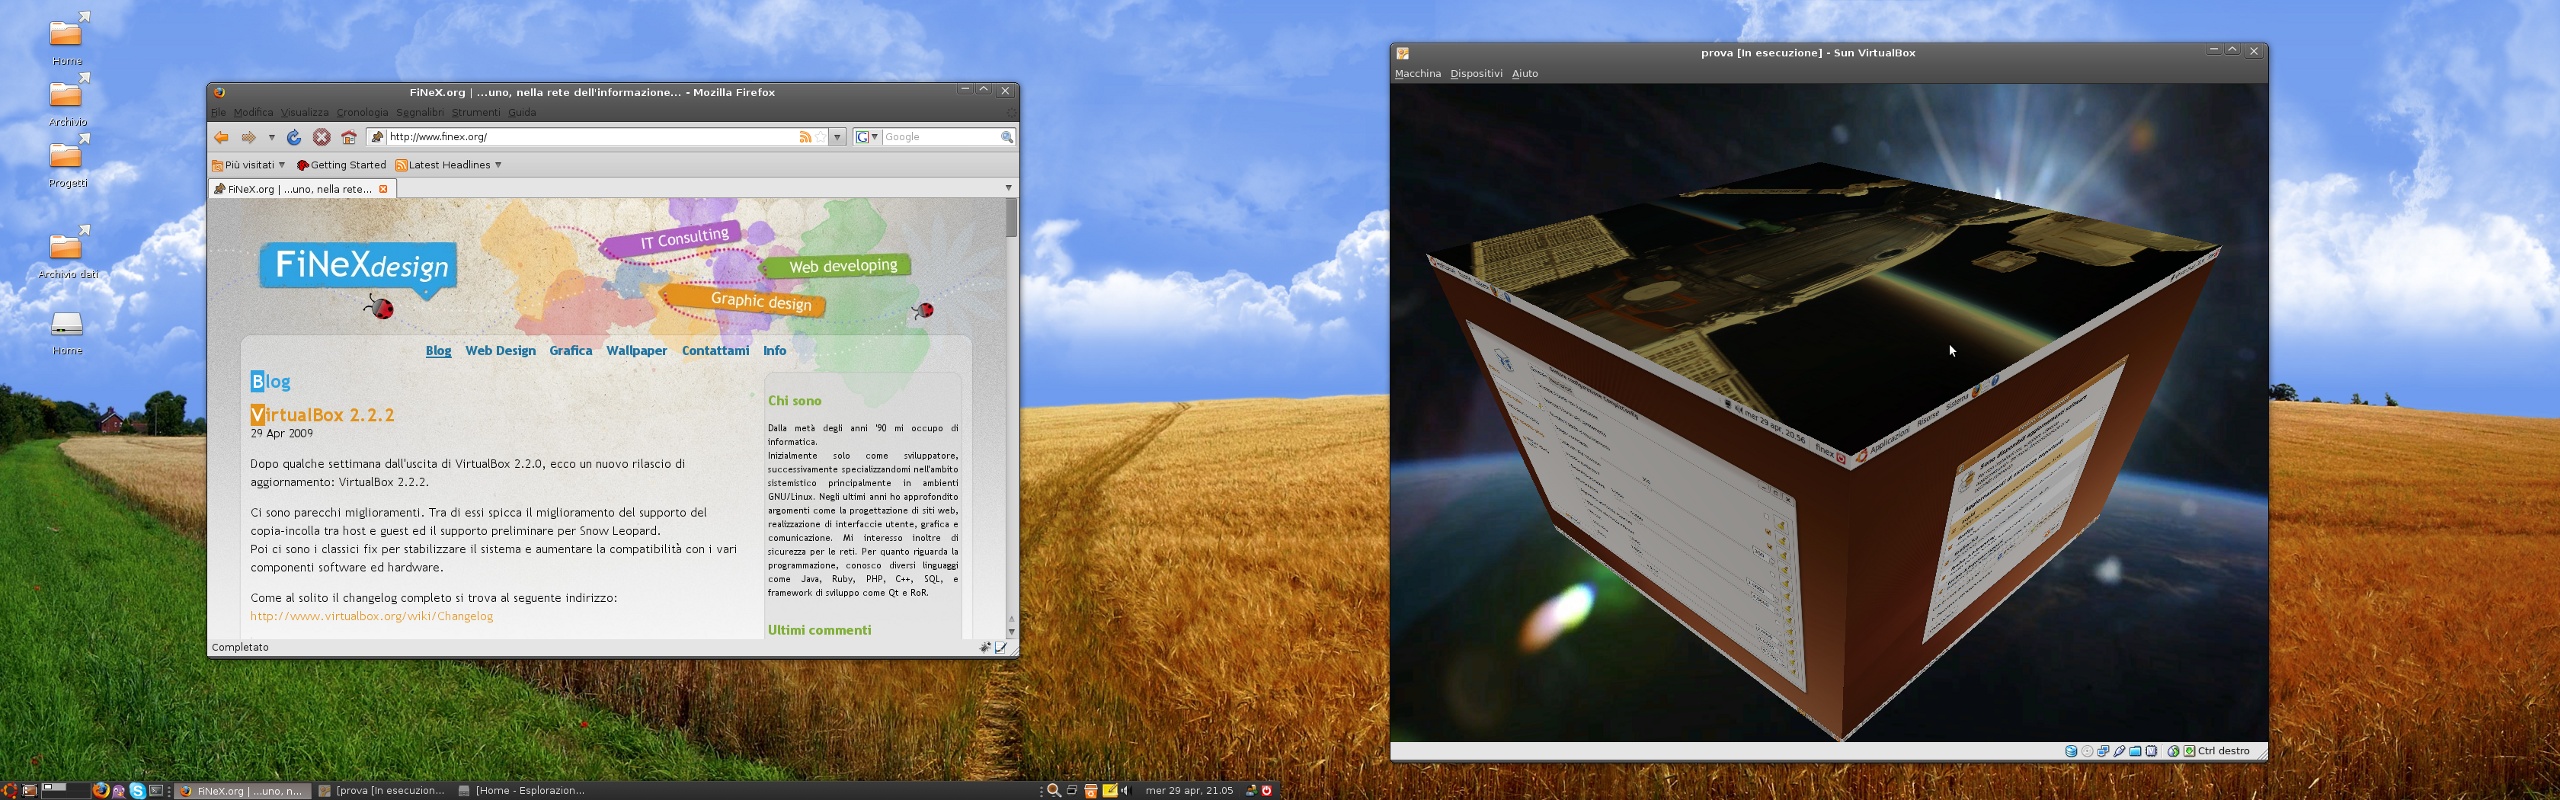
Task: Open the Home drive icon on desktop
Action: tap(67, 332)
